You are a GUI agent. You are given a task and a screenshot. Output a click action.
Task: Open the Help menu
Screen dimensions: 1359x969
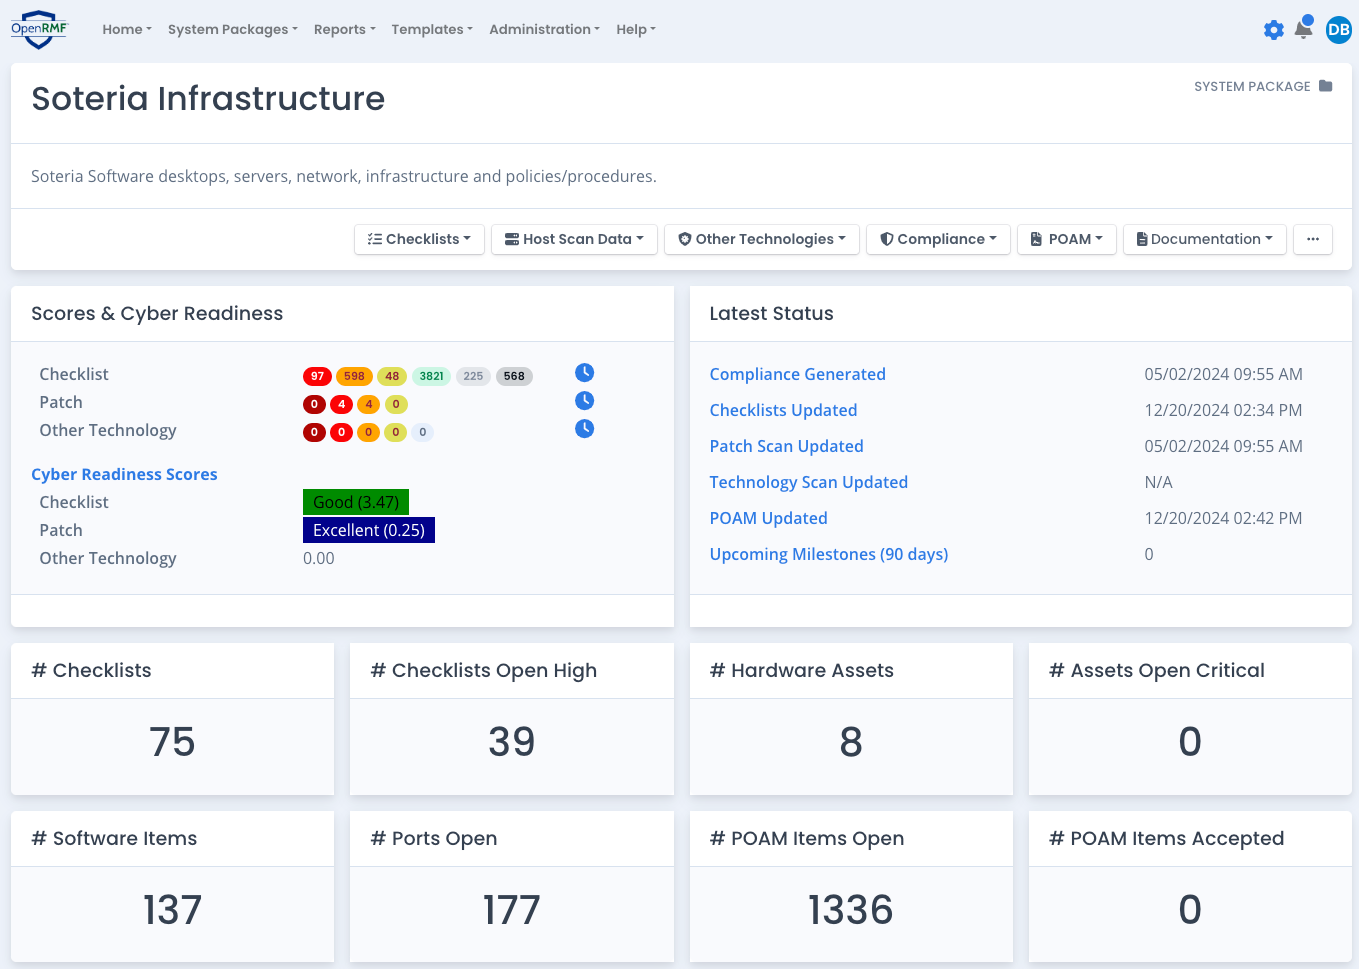click(x=636, y=29)
